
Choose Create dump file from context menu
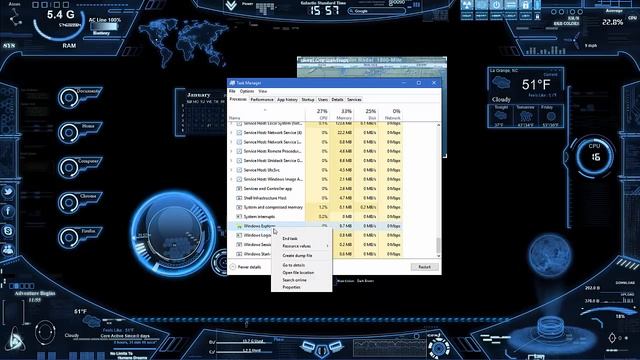[302, 256]
